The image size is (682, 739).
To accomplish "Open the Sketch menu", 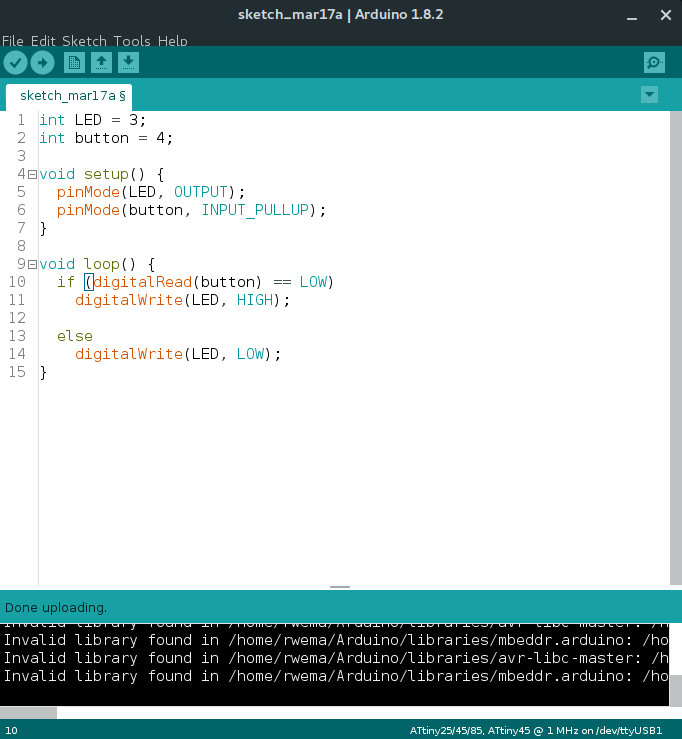I will pos(84,41).
